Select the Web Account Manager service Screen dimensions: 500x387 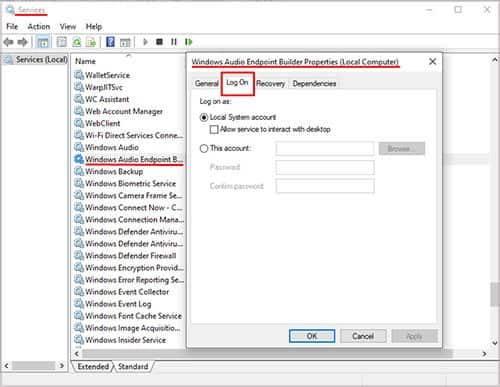pos(124,111)
